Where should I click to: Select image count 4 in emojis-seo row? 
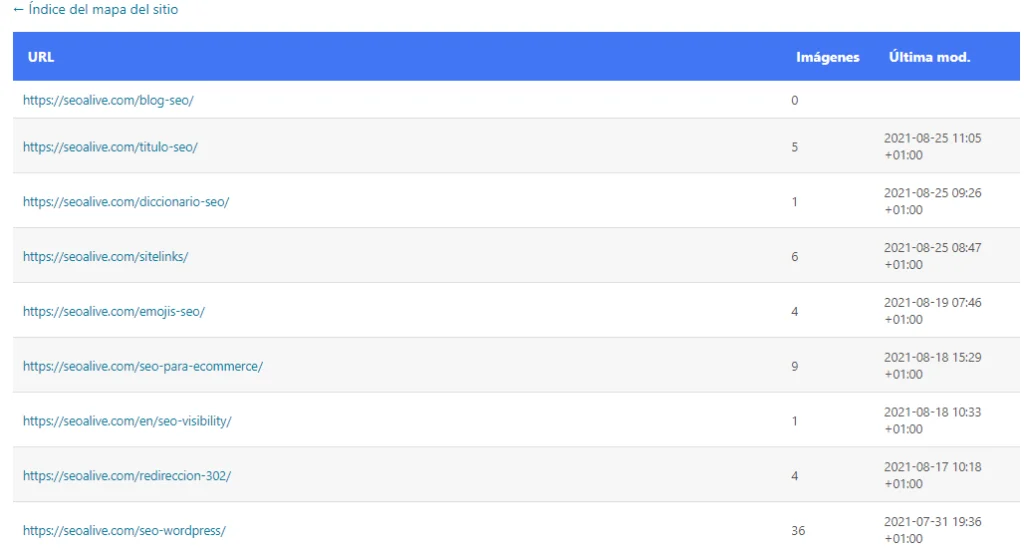pos(795,312)
